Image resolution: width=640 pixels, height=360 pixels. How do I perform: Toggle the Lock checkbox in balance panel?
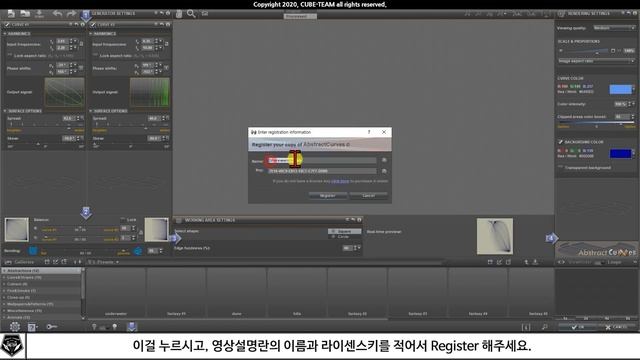click(x=123, y=220)
